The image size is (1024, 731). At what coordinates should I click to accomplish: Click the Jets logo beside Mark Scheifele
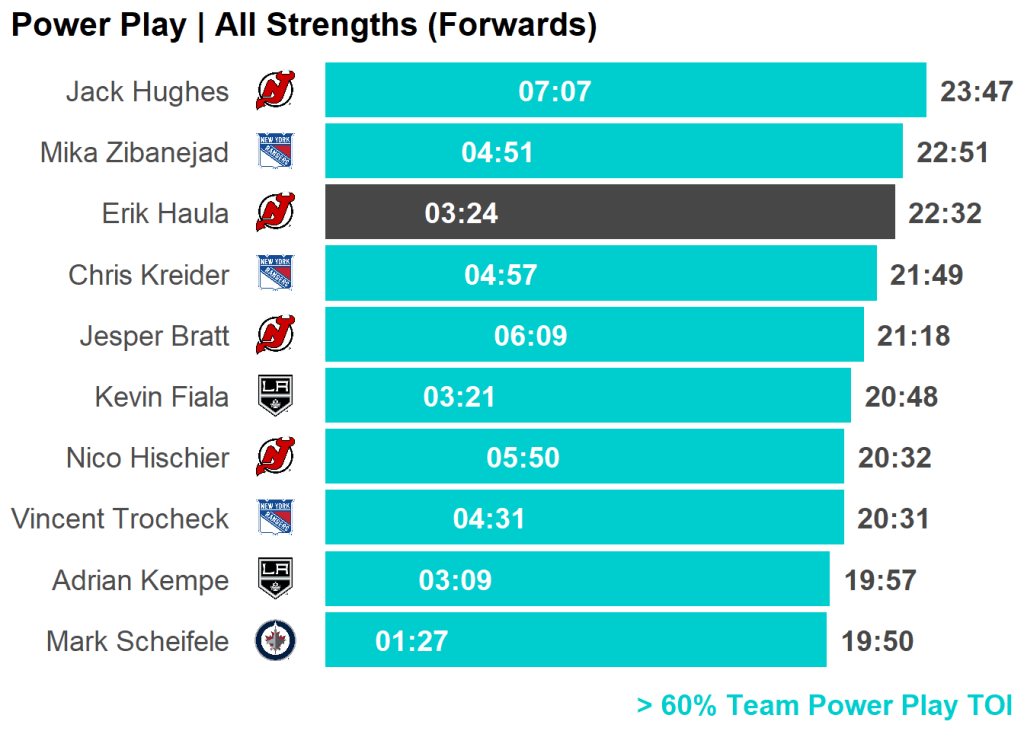(x=275, y=640)
